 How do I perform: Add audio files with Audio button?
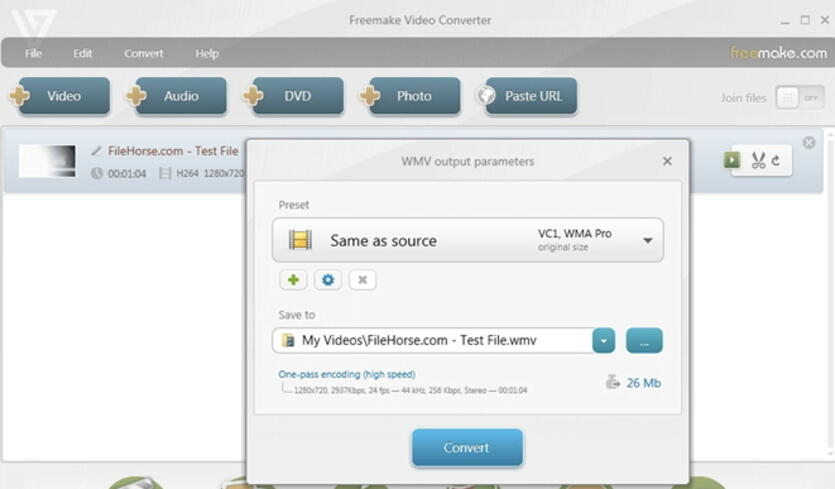coord(181,96)
